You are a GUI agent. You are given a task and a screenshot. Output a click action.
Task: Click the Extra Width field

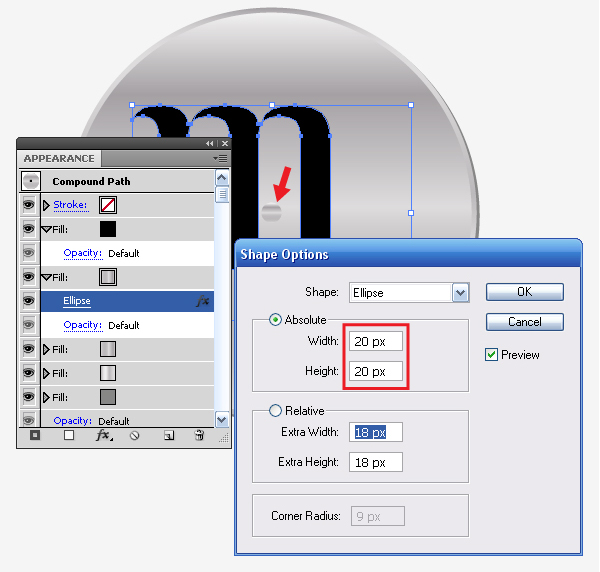coord(376,432)
